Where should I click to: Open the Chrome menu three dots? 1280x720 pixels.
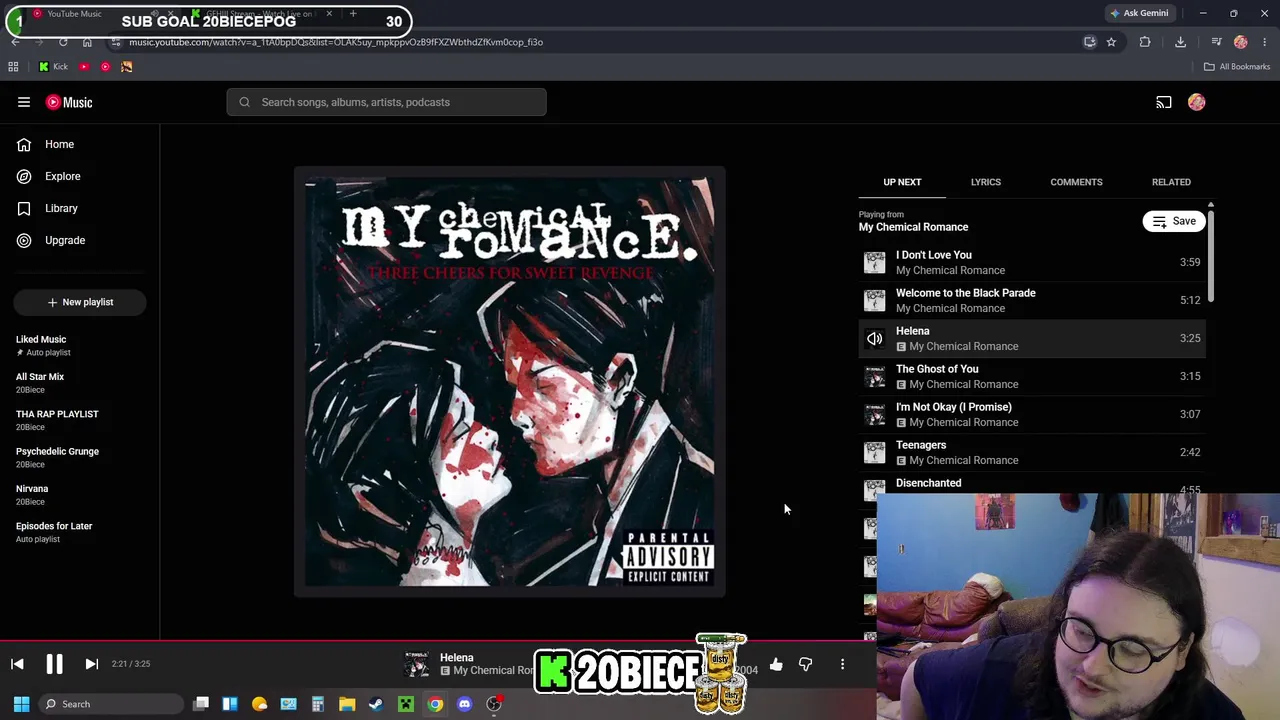(x=1265, y=42)
